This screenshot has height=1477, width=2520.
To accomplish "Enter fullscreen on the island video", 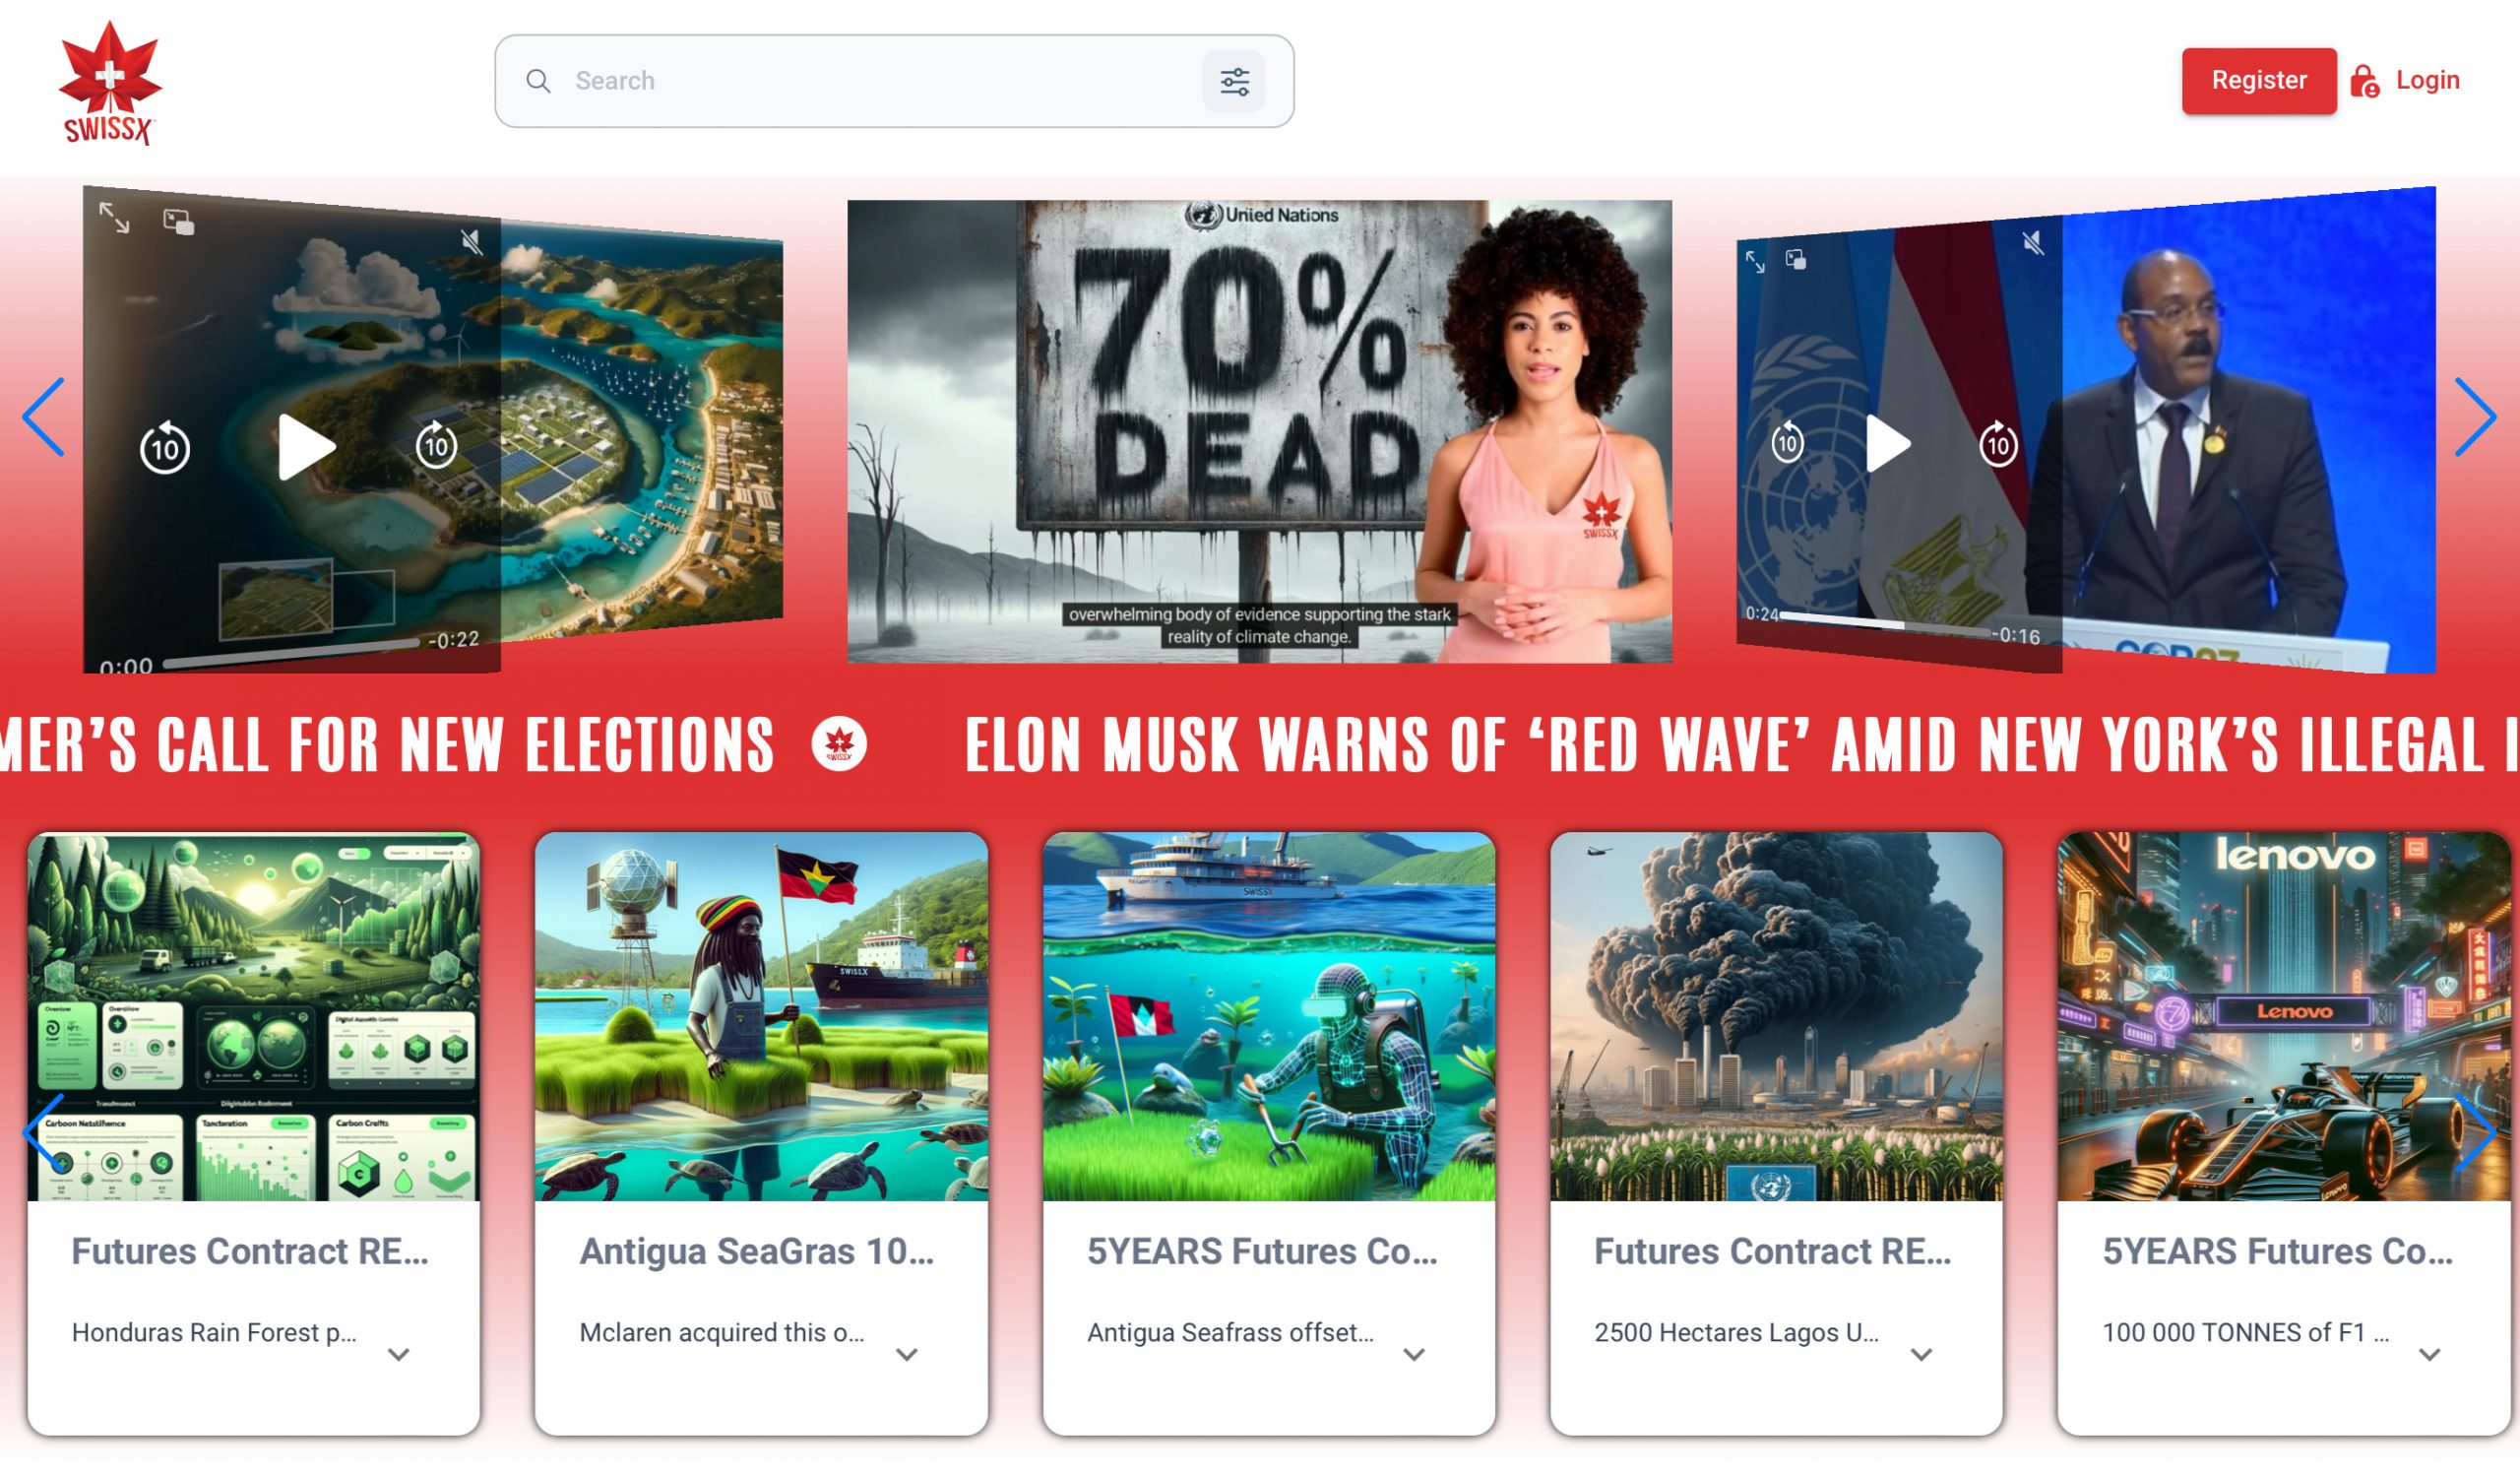I will (114, 217).
